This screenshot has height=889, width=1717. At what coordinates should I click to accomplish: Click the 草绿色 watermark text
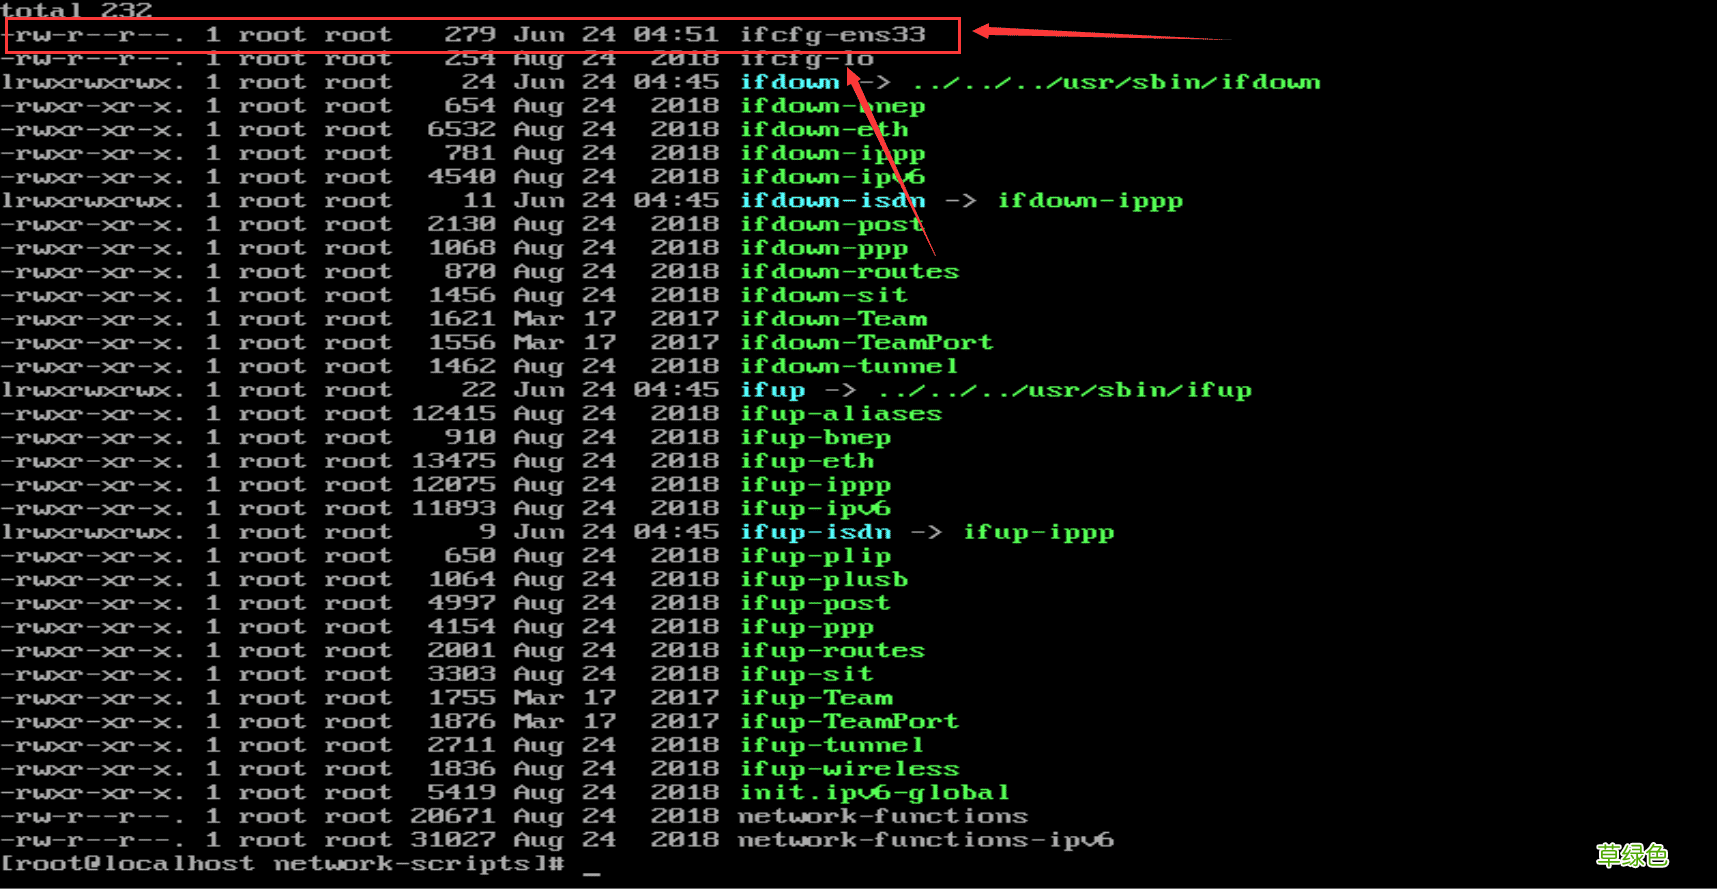click(x=1631, y=855)
